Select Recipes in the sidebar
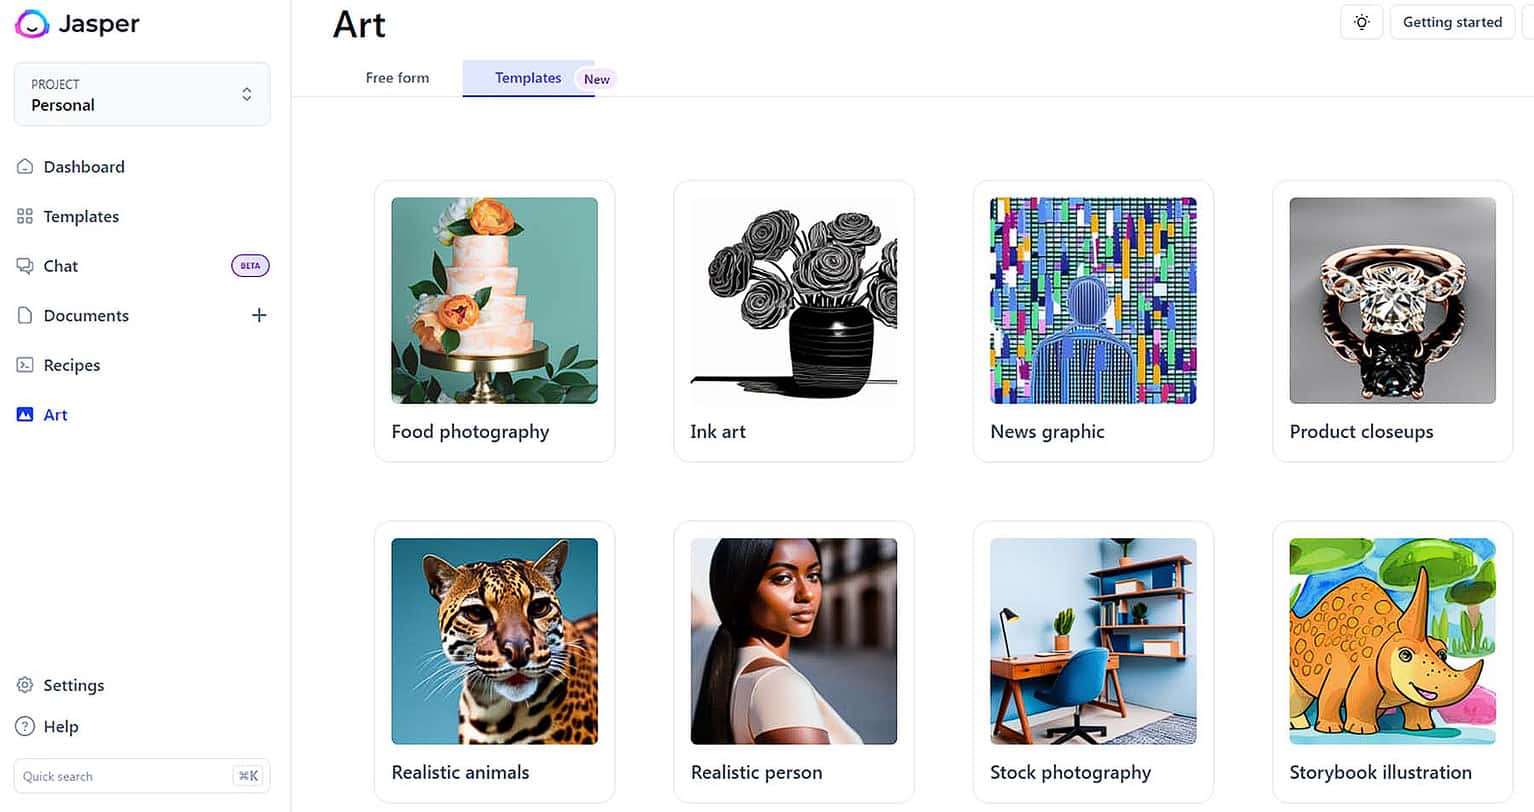 pos(71,364)
